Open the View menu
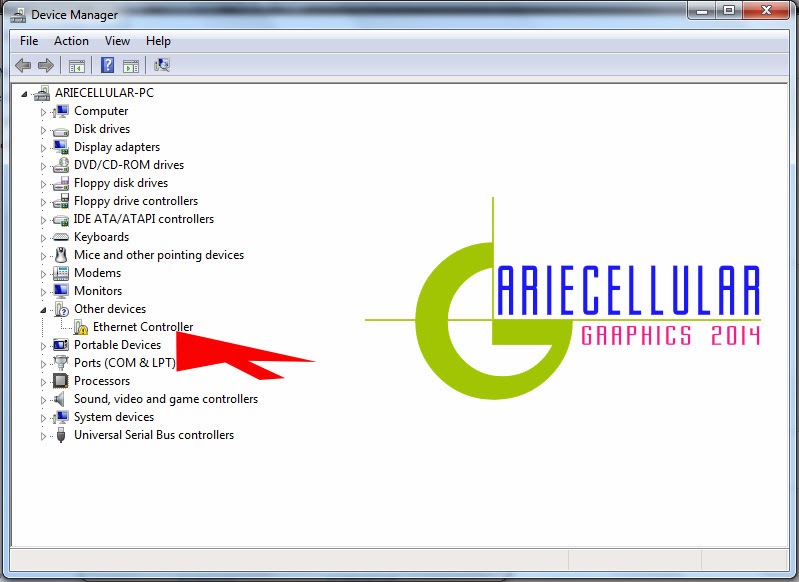Viewport: 799px width, 582px height. pyautogui.click(x=117, y=41)
